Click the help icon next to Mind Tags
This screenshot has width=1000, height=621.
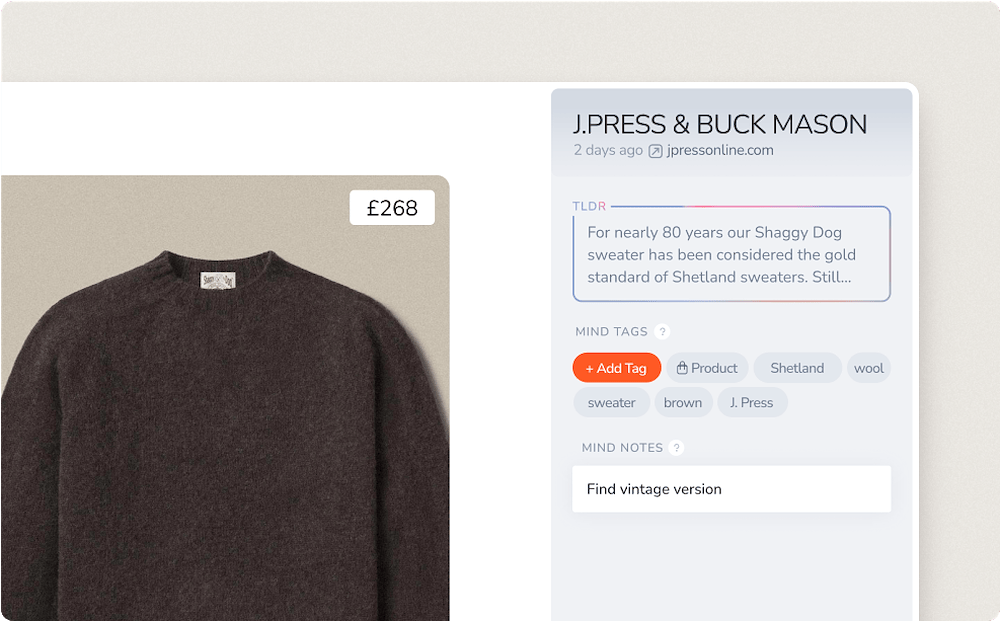pyautogui.click(x=662, y=332)
